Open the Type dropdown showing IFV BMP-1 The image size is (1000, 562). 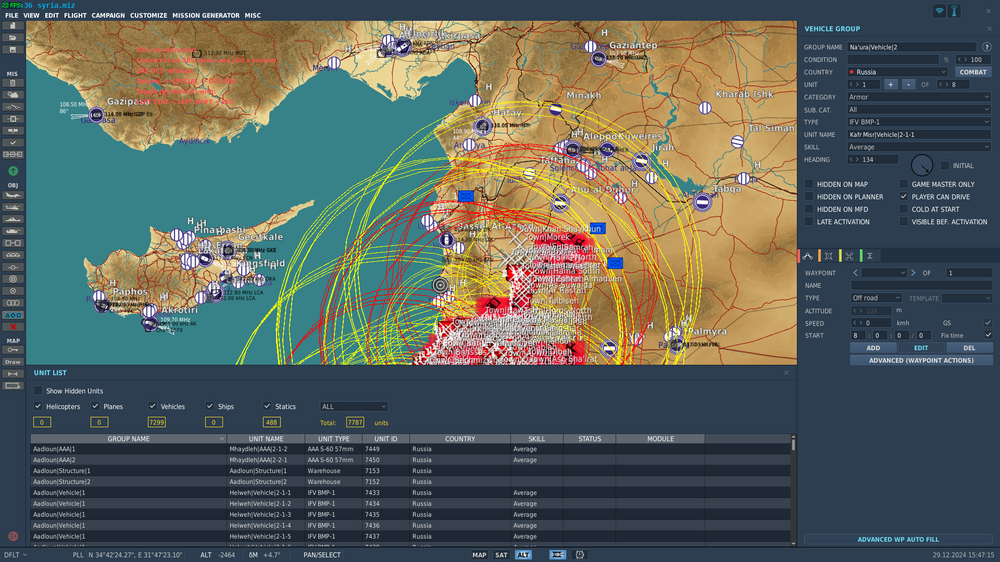tap(919, 122)
